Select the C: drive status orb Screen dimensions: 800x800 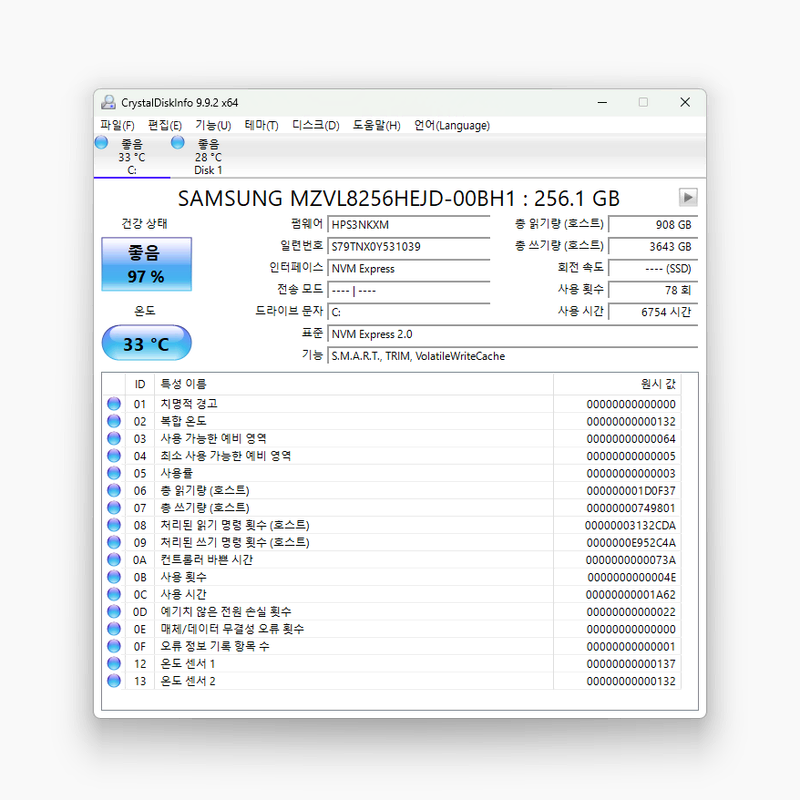(102, 142)
